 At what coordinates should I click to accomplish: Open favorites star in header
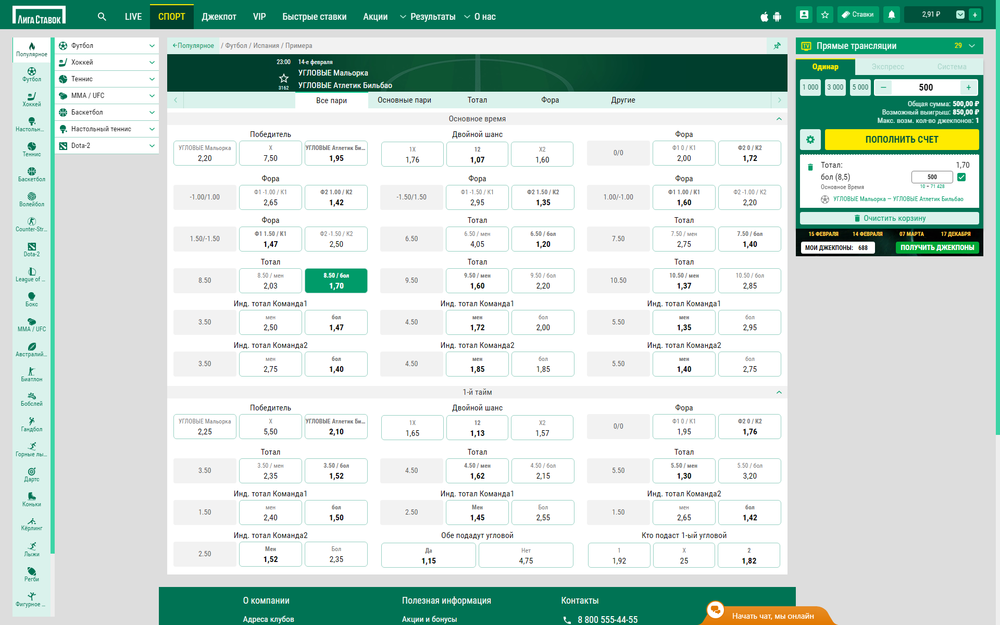tap(825, 15)
